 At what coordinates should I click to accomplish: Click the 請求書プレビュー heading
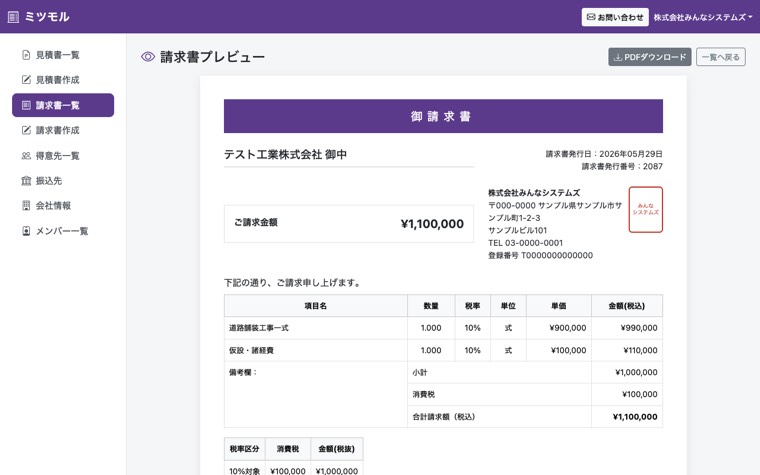click(212, 57)
